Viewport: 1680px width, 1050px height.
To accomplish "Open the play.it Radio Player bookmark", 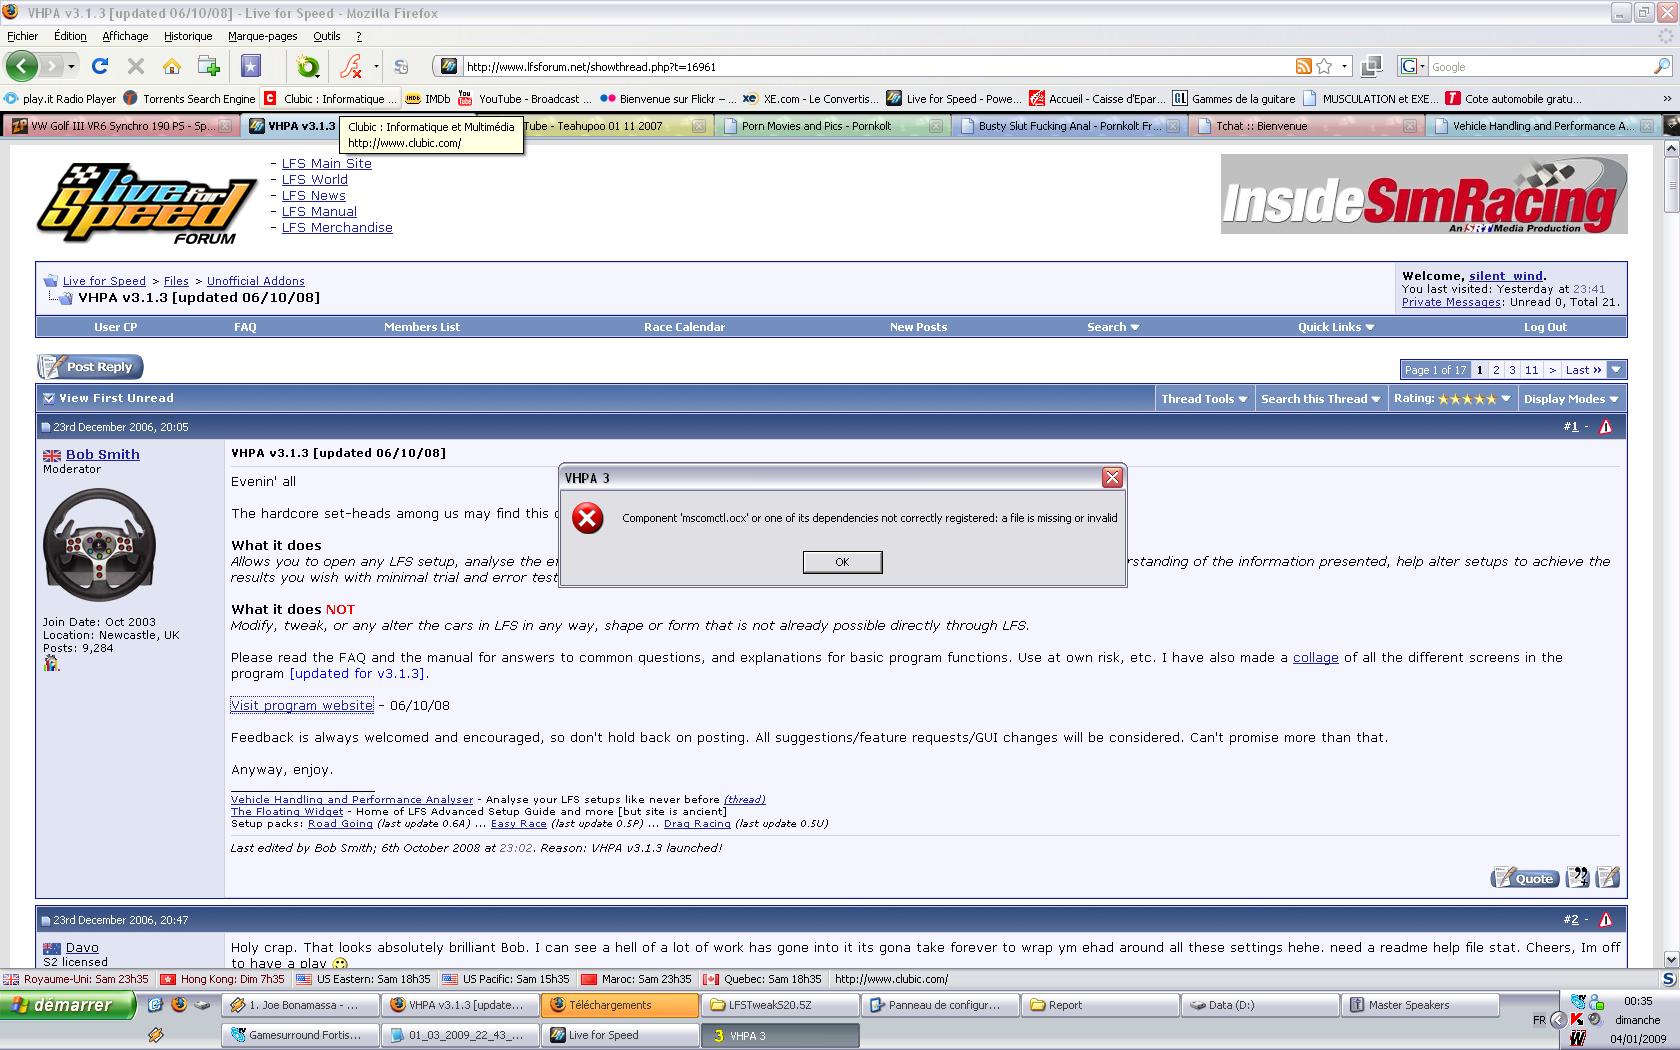I will pos(61,98).
